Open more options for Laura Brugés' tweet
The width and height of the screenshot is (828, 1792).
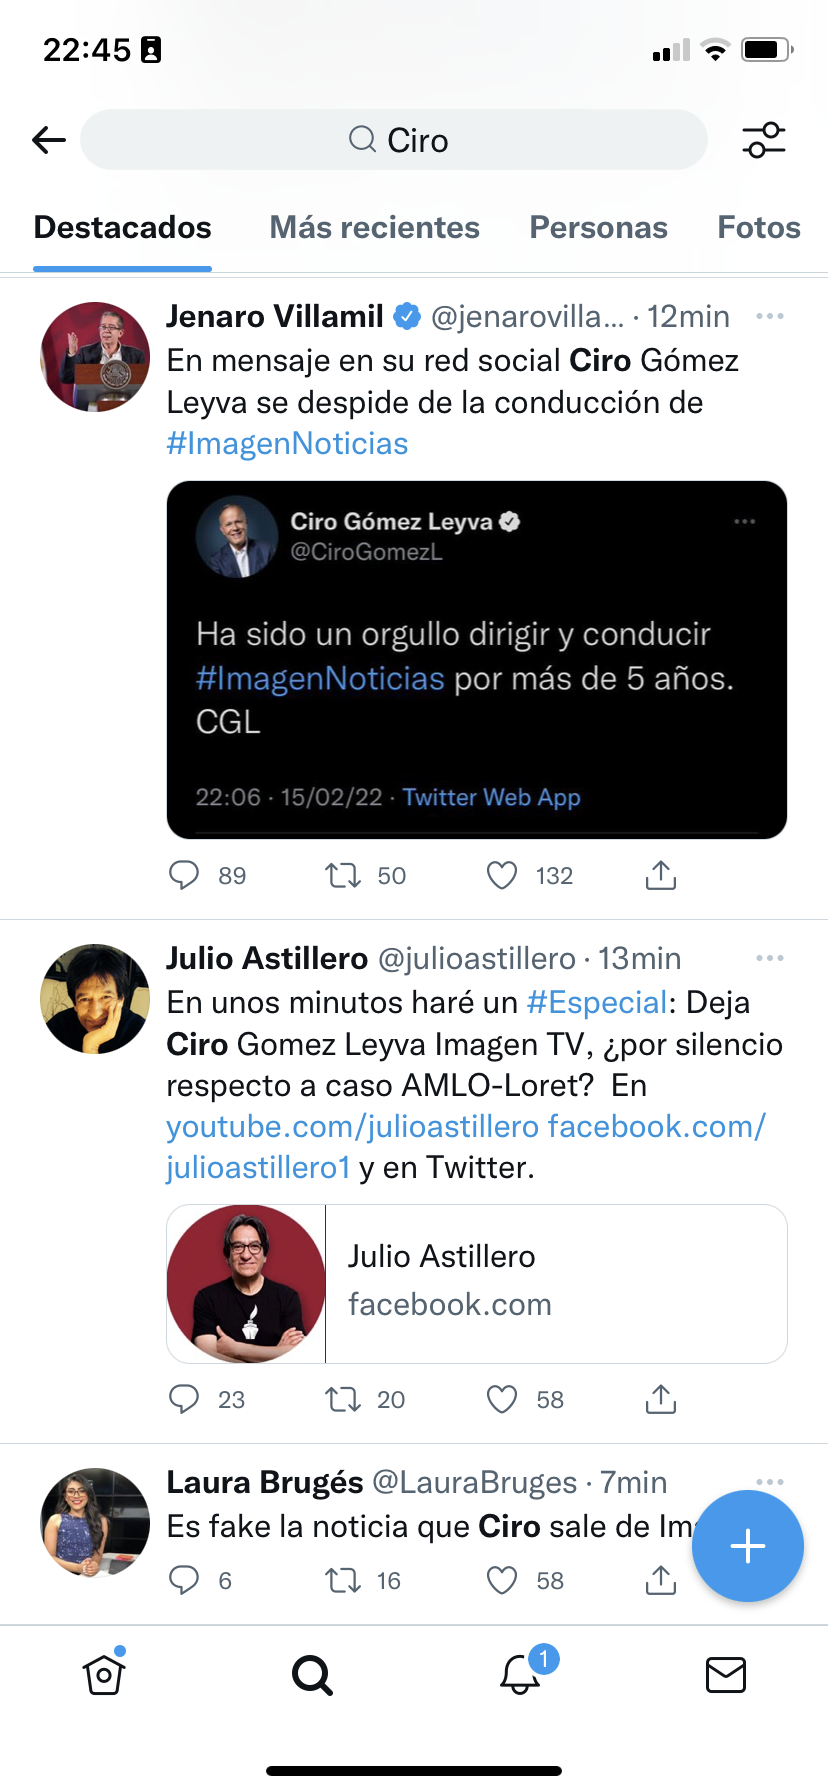769,1481
